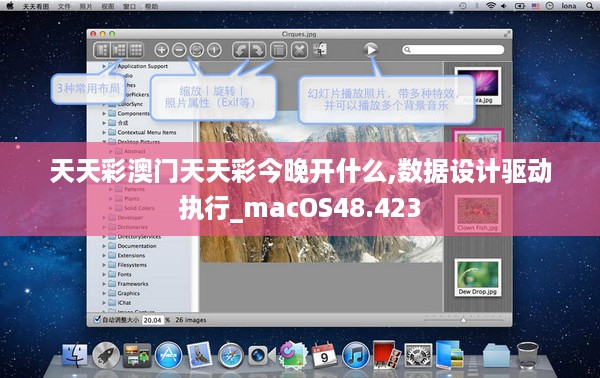Open Launchpad from the Dock

(x=106, y=355)
